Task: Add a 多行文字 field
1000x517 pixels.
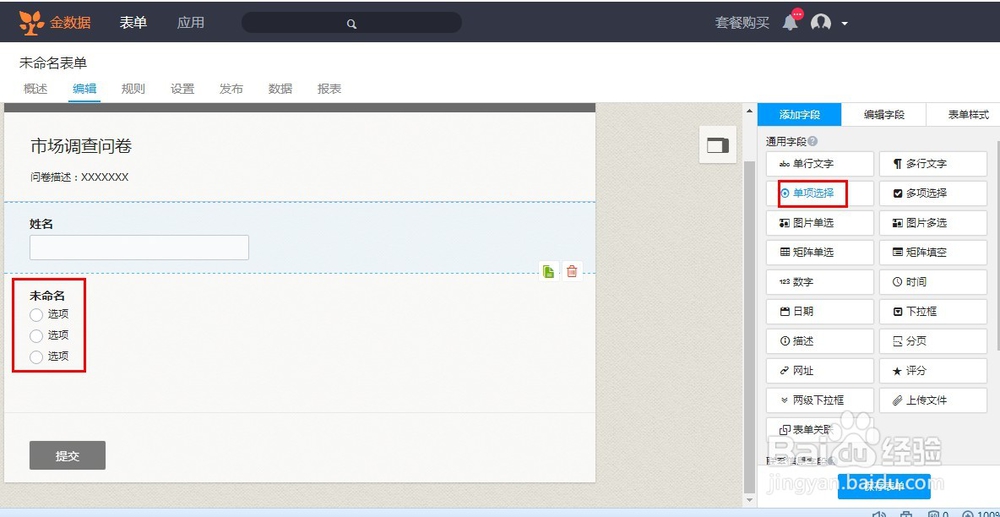Action: click(x=933, y=164)
